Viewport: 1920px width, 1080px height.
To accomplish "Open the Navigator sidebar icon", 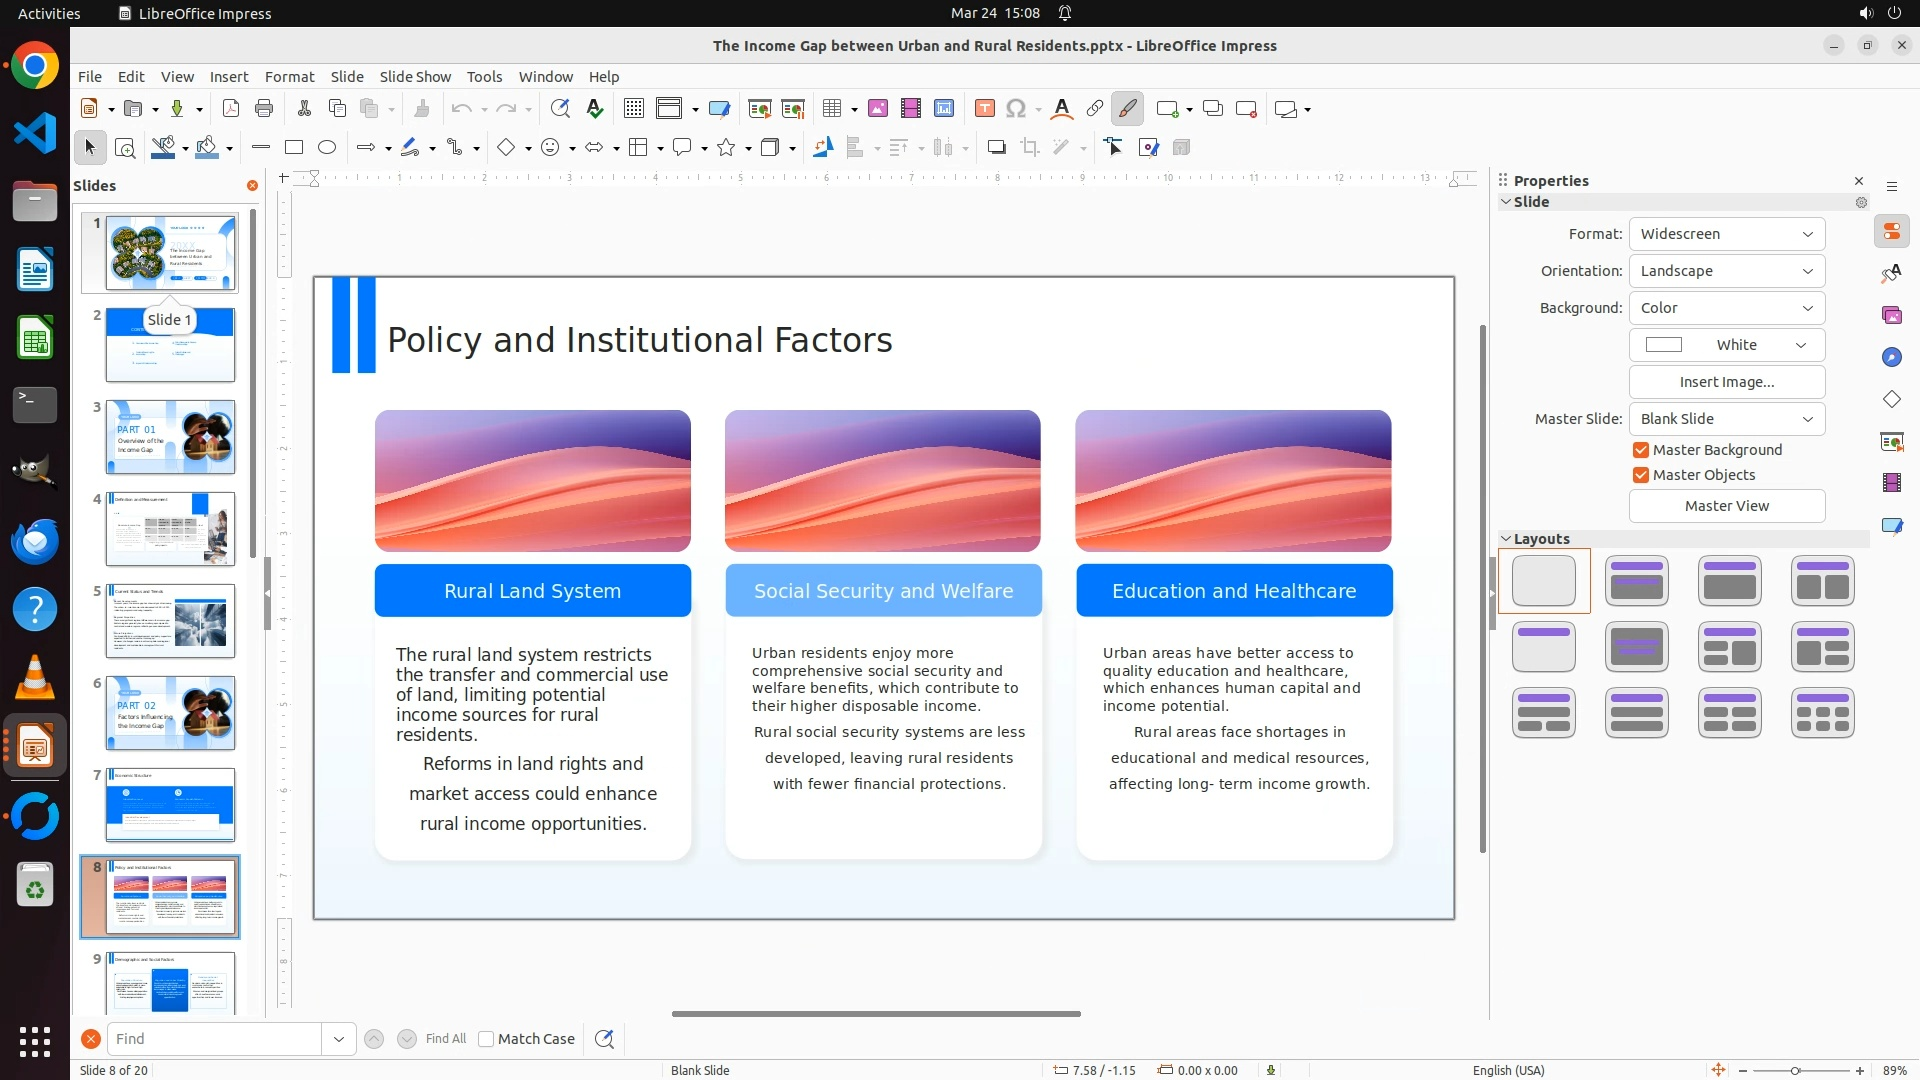I will 1891,358.
